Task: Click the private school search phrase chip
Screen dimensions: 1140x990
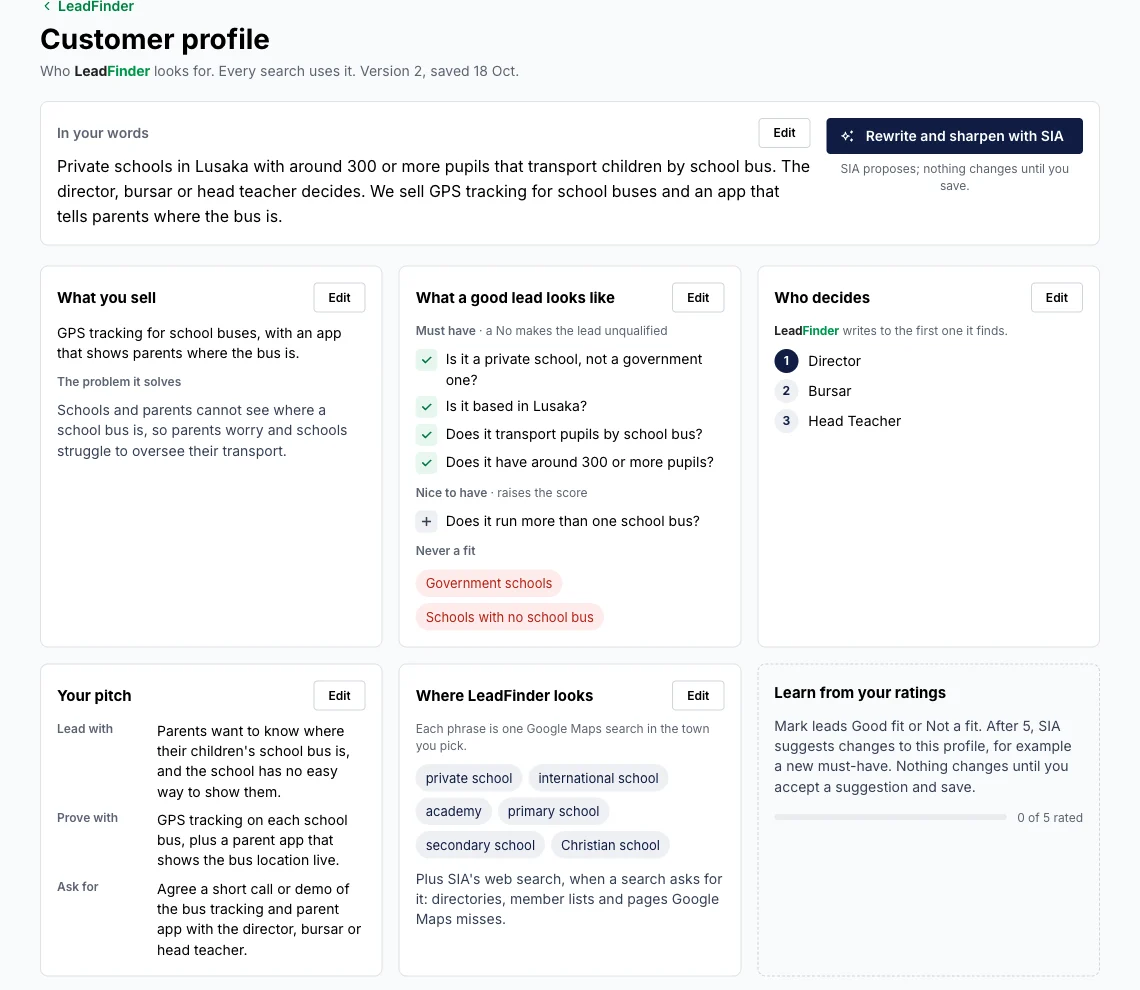Action: point(468,778)
